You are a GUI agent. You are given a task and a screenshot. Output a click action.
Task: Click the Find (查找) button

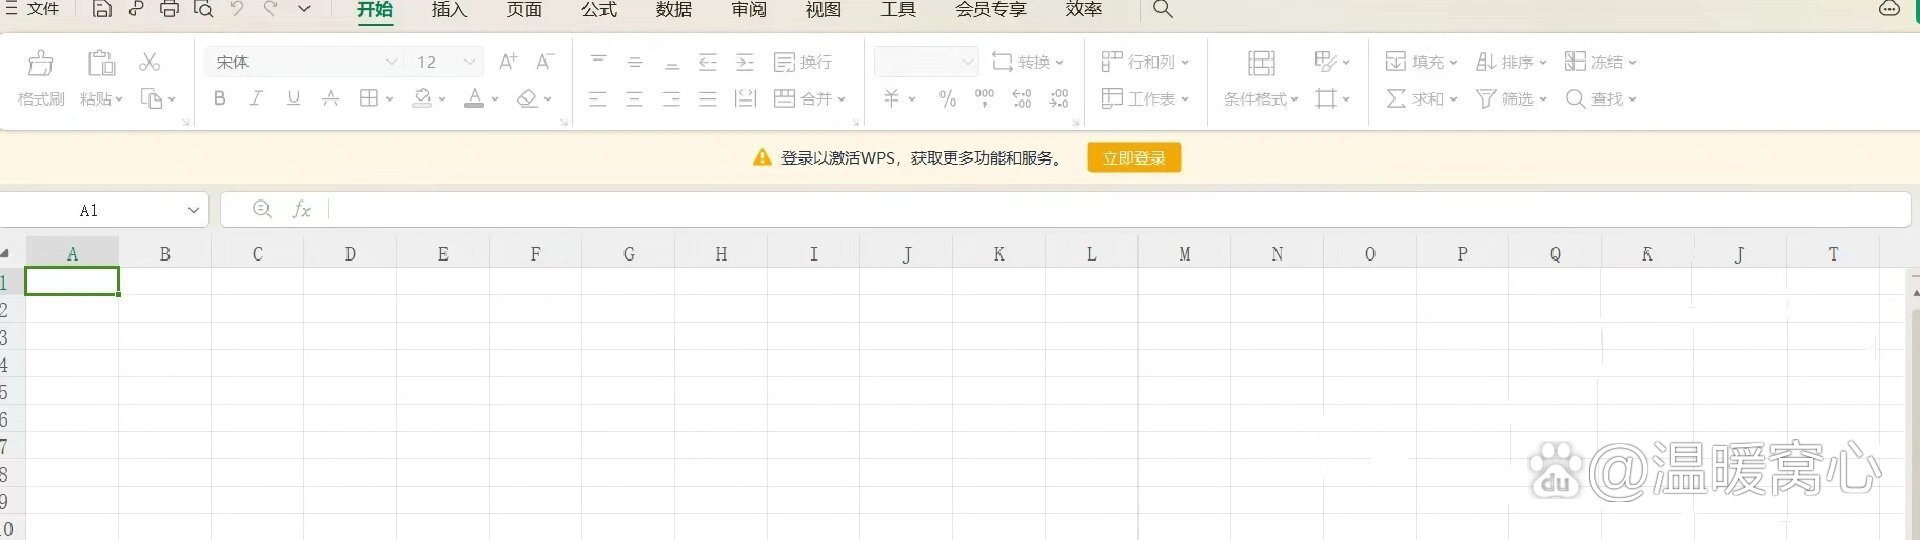click(1601, 99)
